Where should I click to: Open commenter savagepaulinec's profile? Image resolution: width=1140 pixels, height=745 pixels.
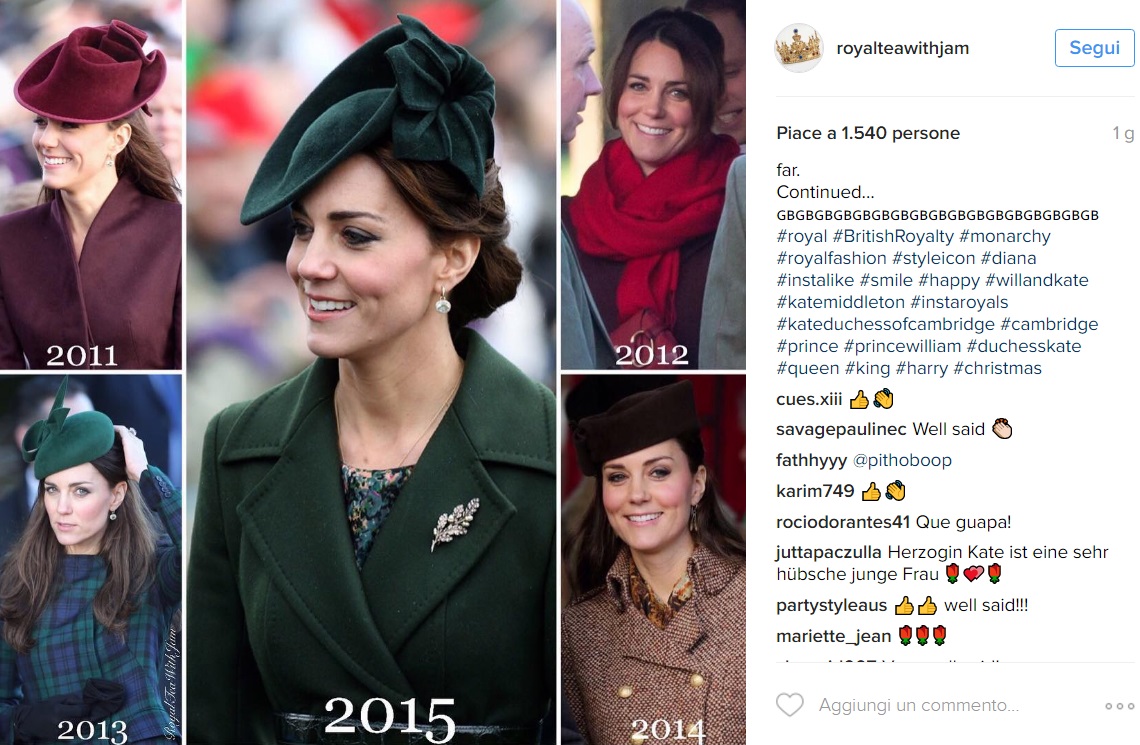click(841, 430)
